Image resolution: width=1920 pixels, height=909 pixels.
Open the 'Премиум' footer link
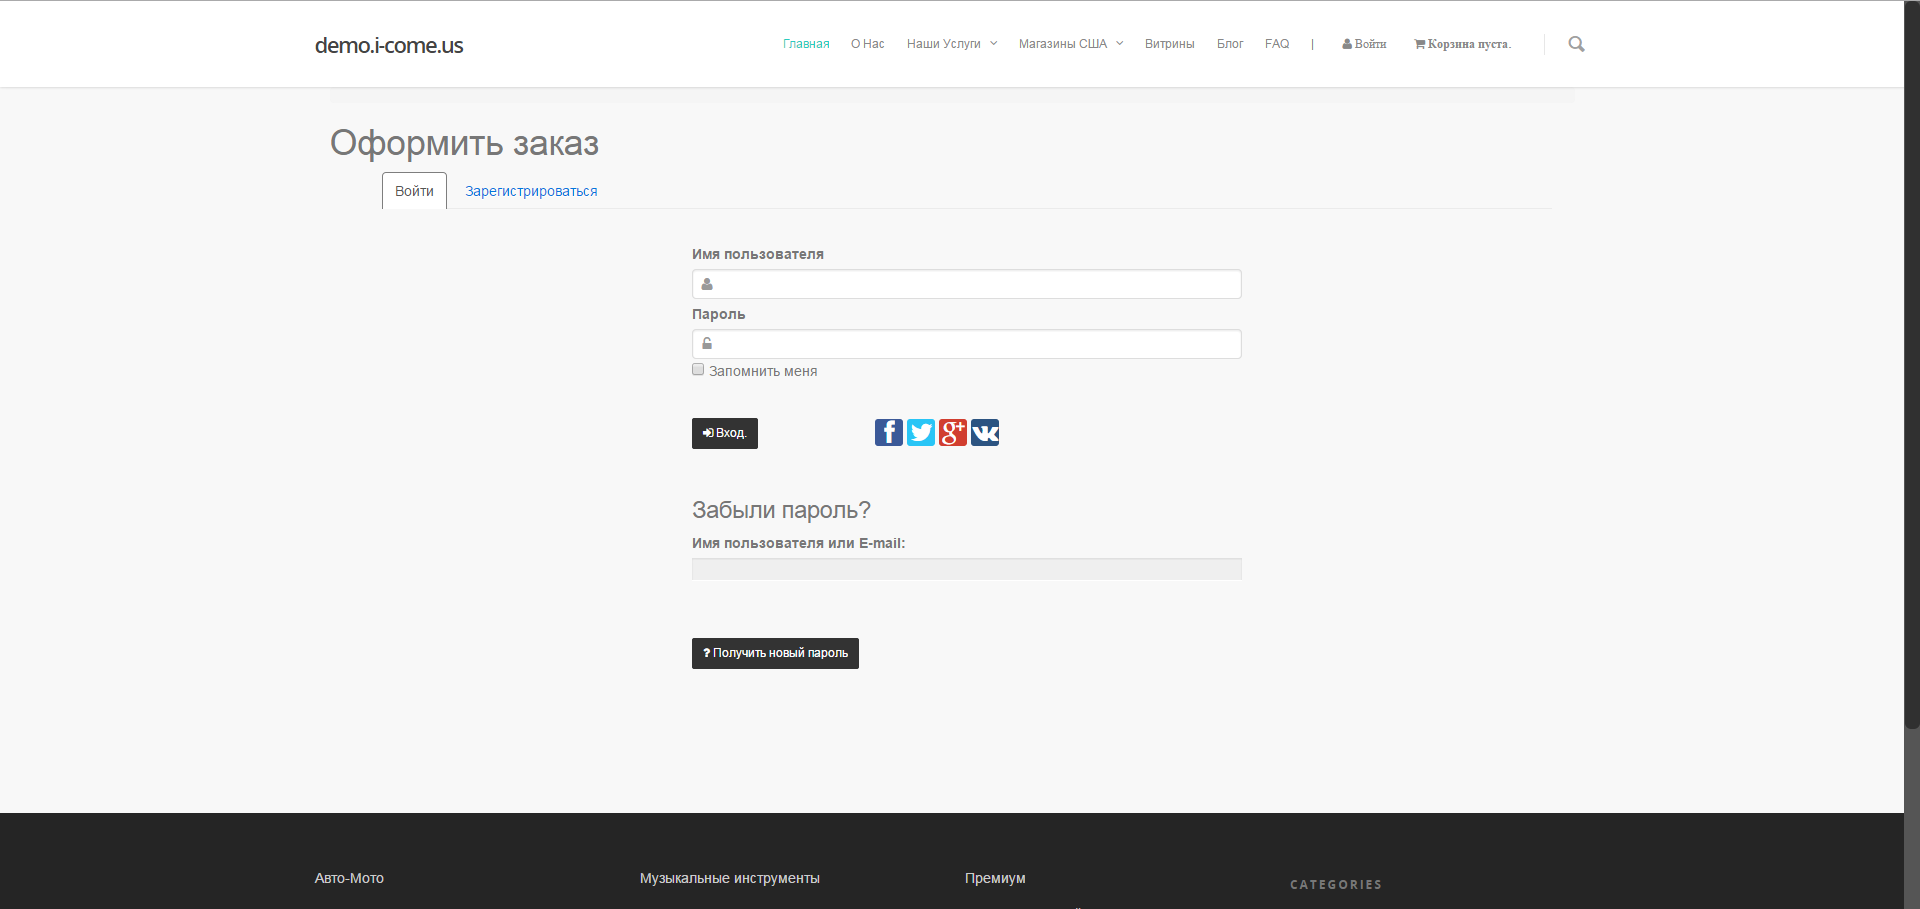coord(995,878)
